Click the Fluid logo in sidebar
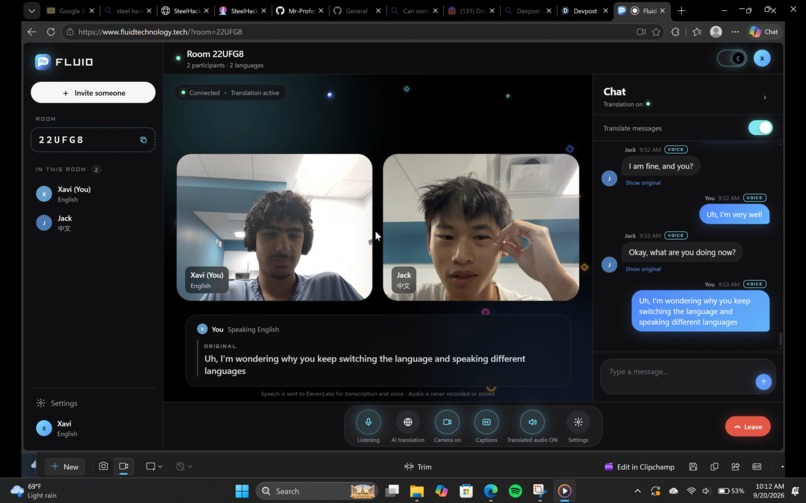The width and height of the screenshot is (806, 503). coord(64,62)
